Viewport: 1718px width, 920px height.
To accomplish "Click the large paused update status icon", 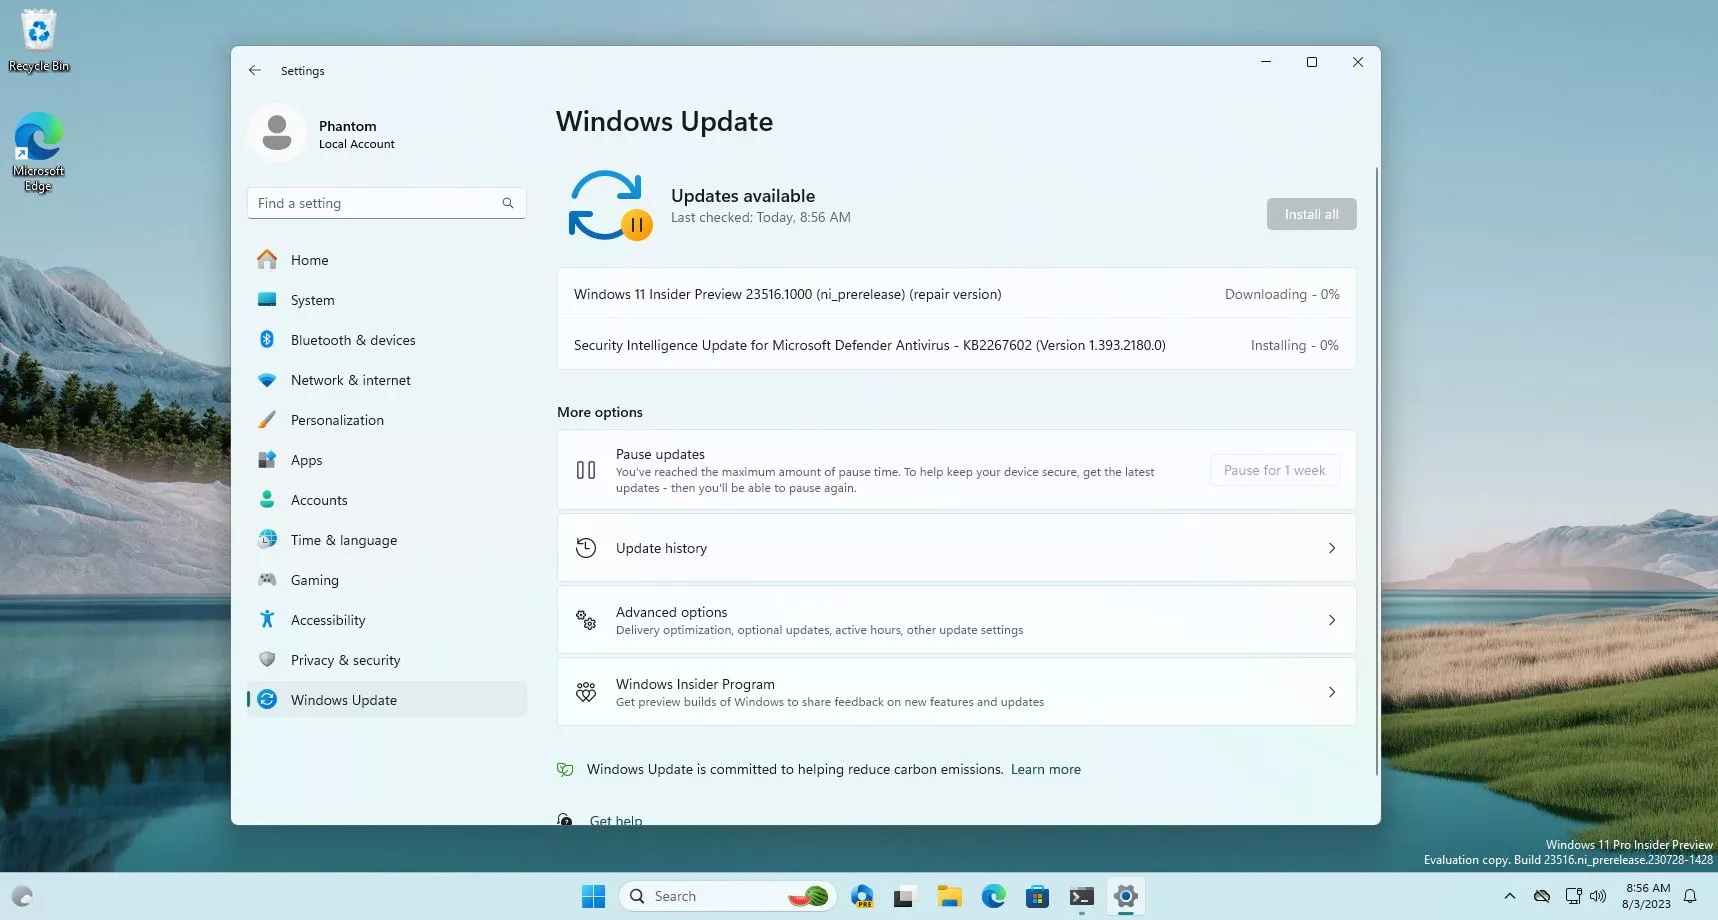I will click(x=610, y=206).
